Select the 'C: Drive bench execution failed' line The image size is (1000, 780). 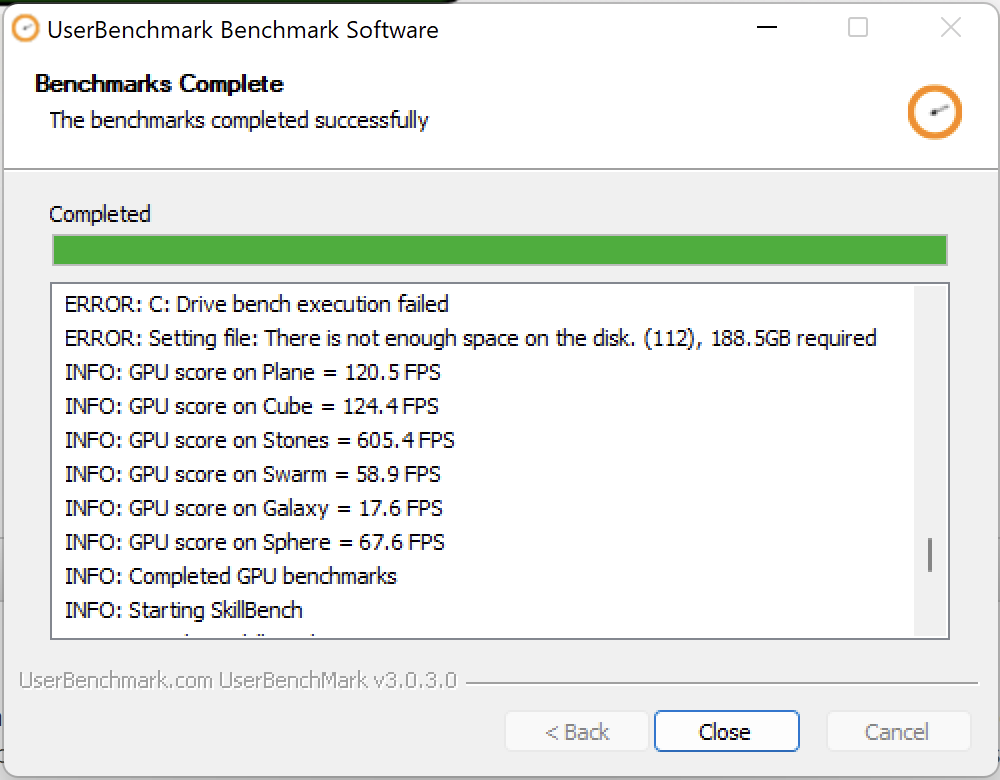pyautogui.click(x=256, y=304)
